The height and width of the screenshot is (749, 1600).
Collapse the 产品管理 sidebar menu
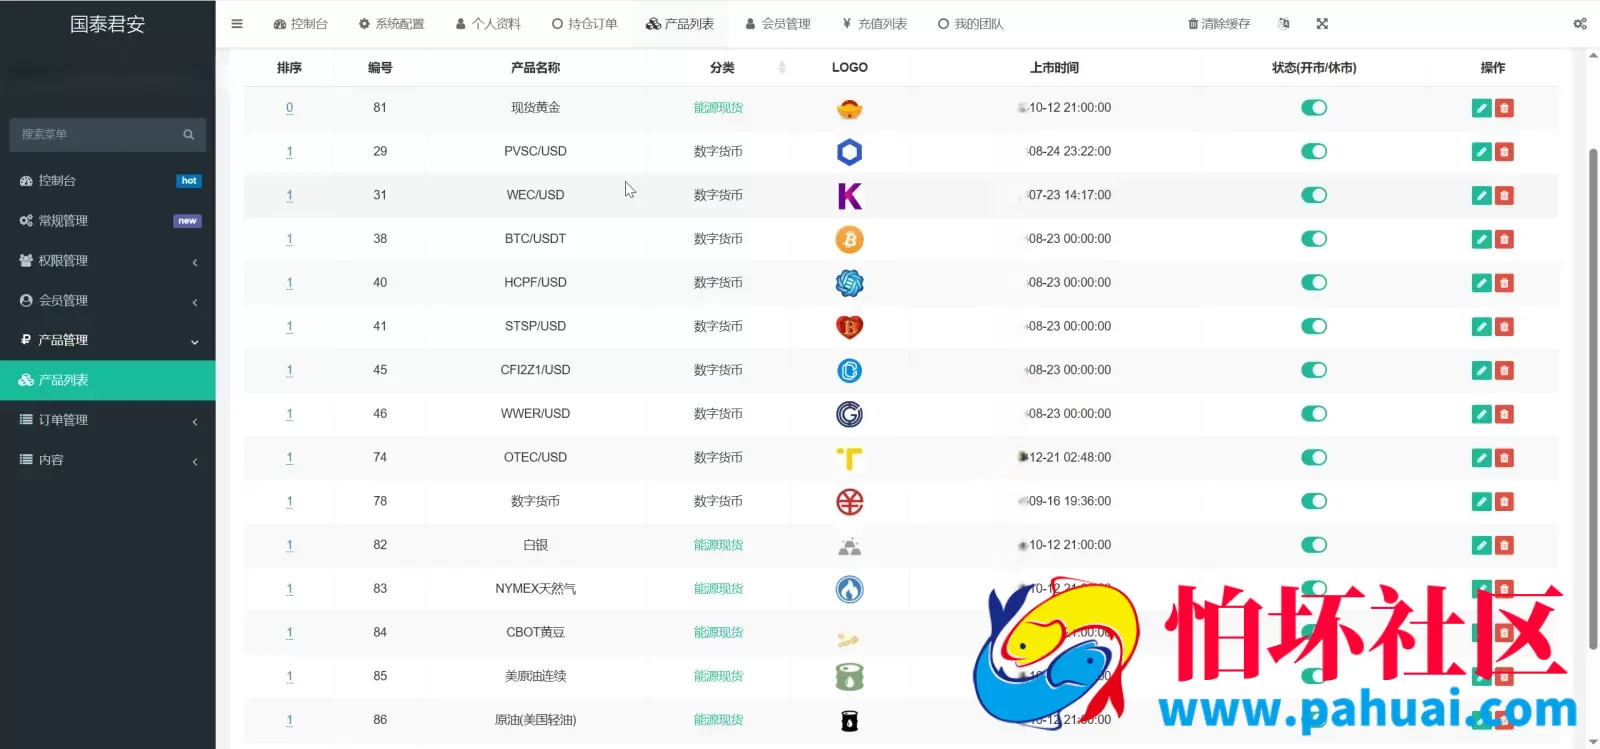click(x=107, y=340)
